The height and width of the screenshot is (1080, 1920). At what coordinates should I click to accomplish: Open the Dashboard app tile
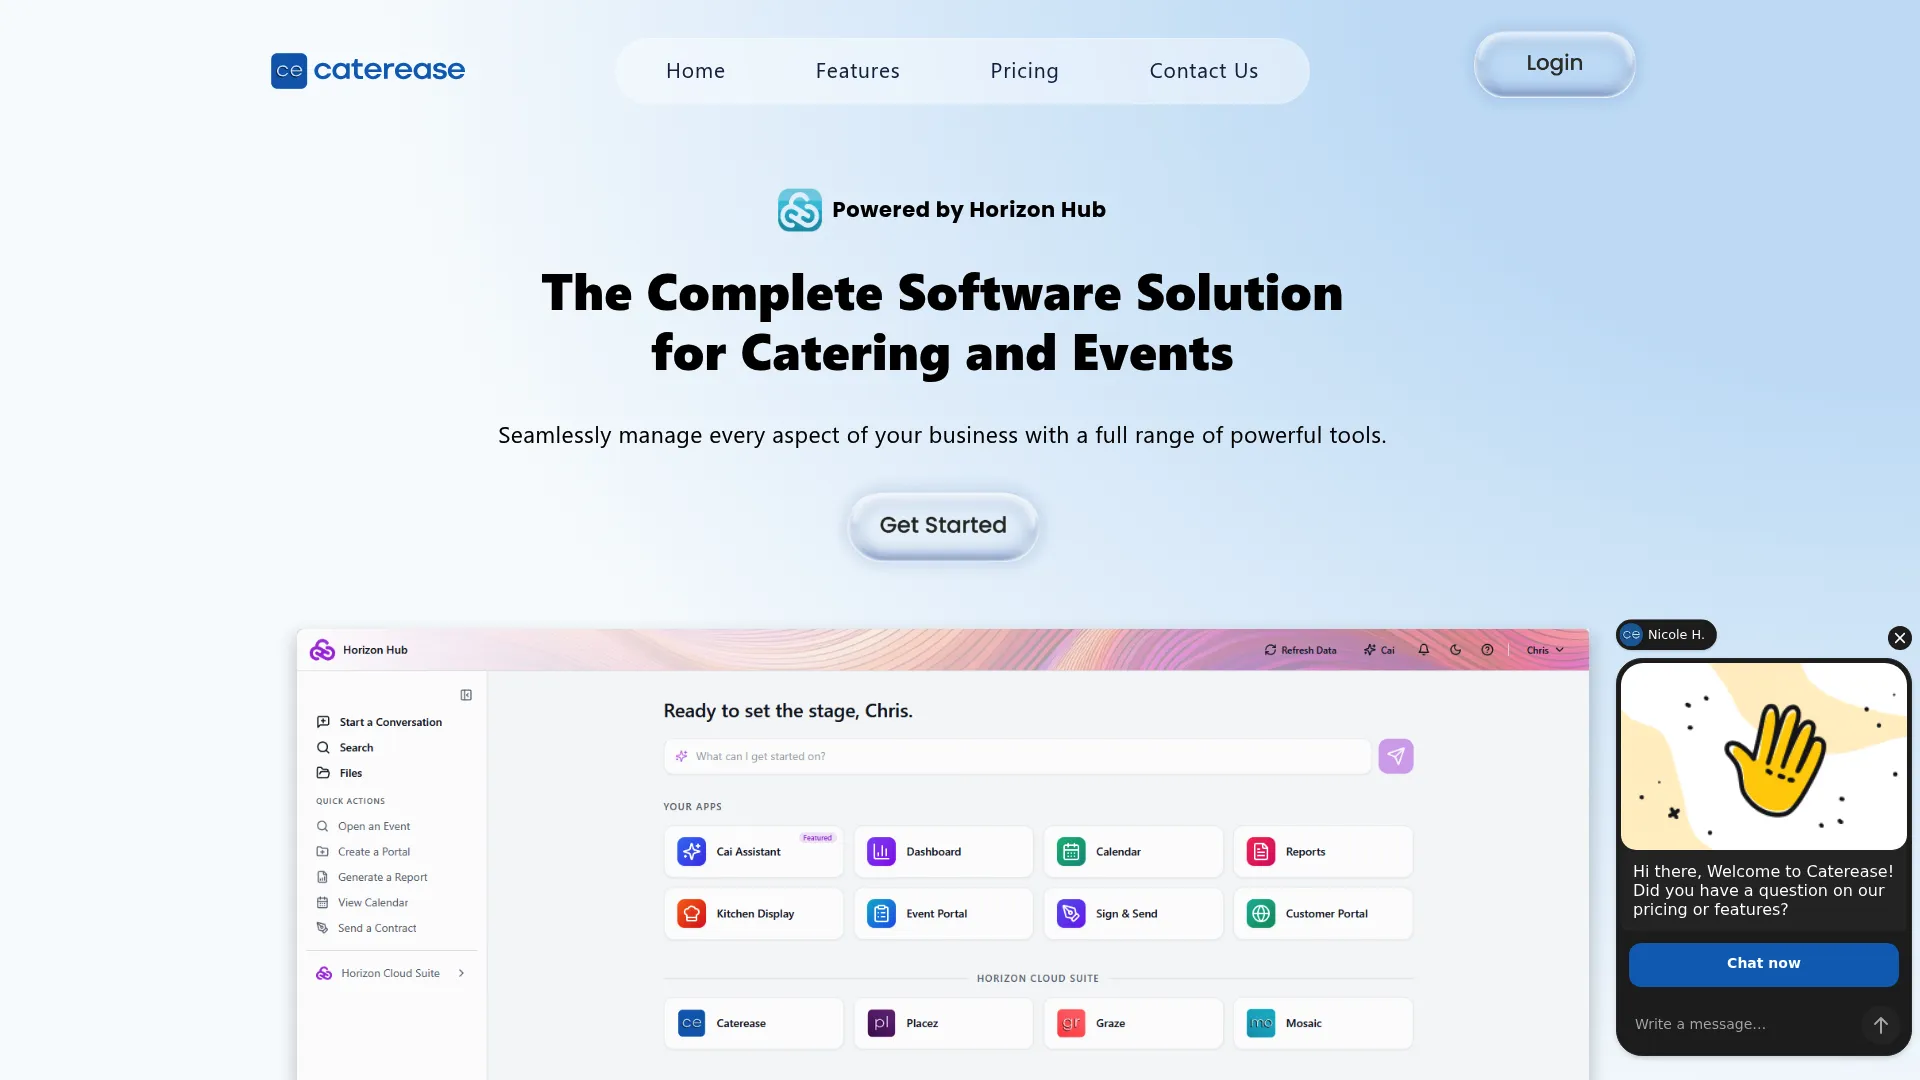pyautogui.click(x=943, y=852)
